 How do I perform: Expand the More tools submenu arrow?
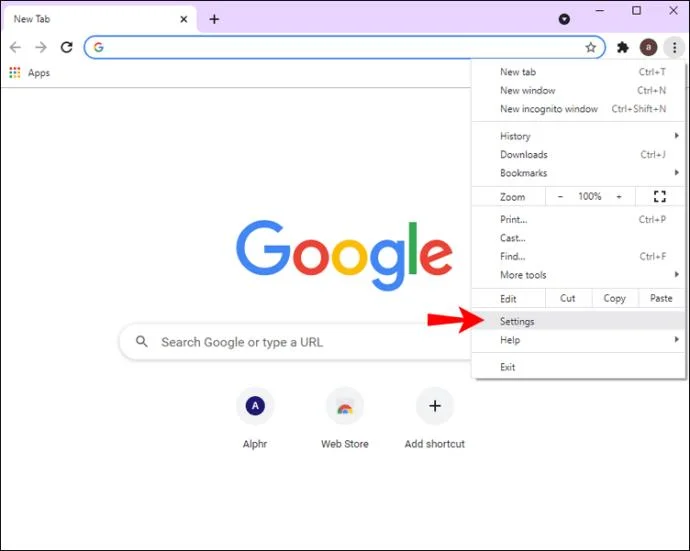pos(677,275)
